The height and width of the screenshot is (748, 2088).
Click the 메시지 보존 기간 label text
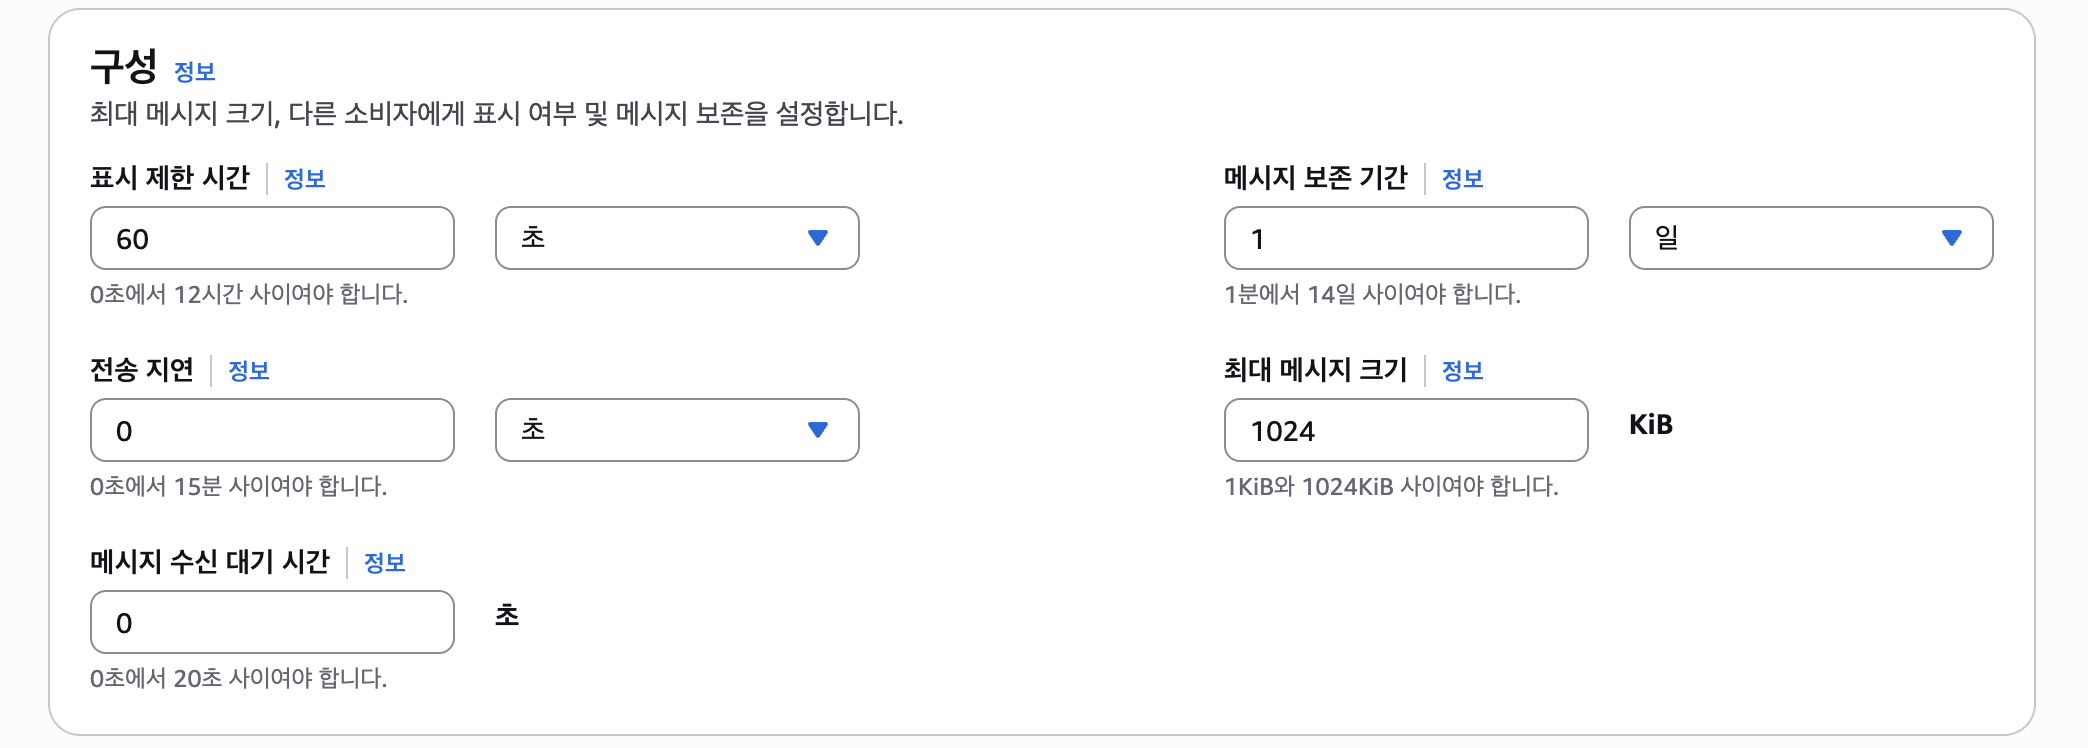[x=1315, y=178]
